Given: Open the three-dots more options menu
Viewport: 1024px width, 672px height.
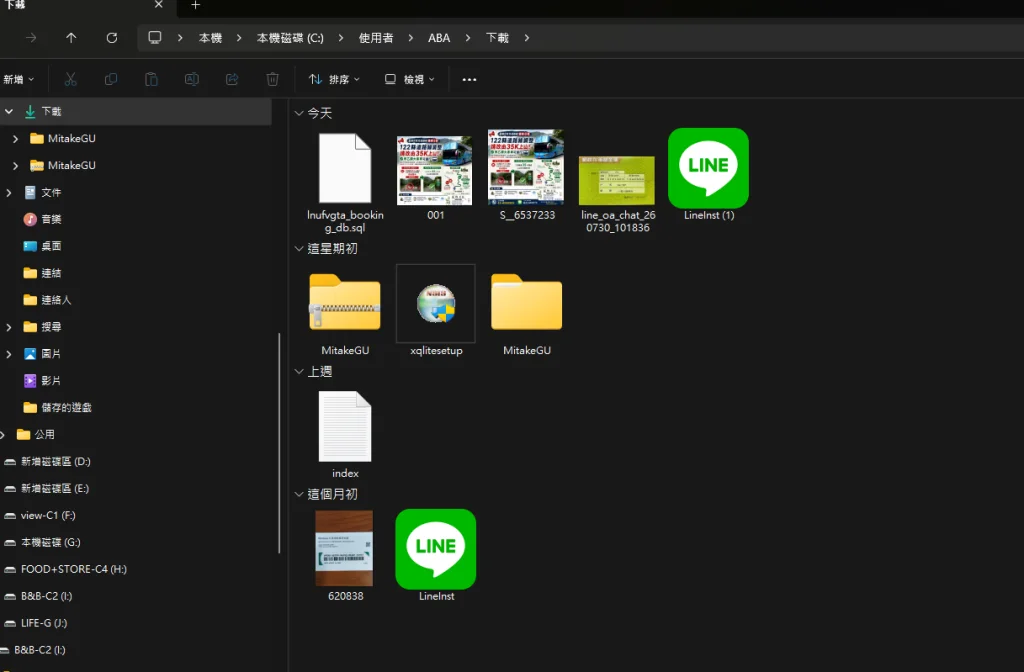Looking at the screenshot, I should [x=469, y=80].
